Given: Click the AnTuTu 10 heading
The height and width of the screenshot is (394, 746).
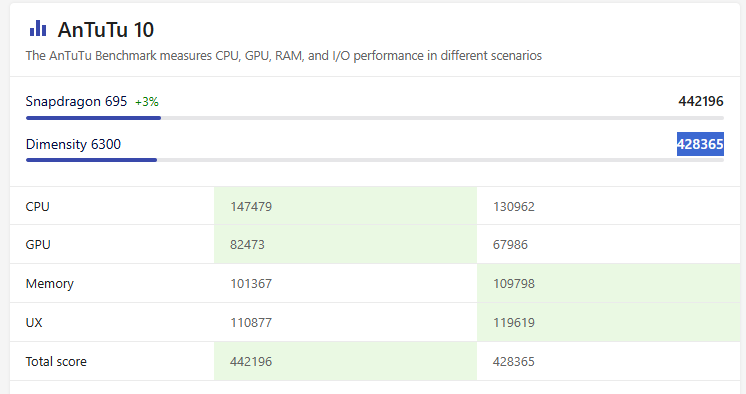Looking at the screenshot, I should 106,30.
